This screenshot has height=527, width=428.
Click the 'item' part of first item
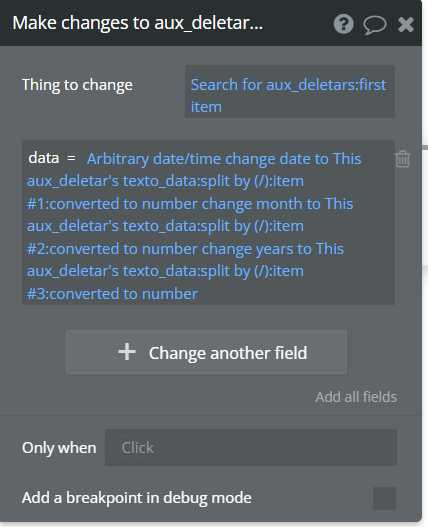point(206,107)
